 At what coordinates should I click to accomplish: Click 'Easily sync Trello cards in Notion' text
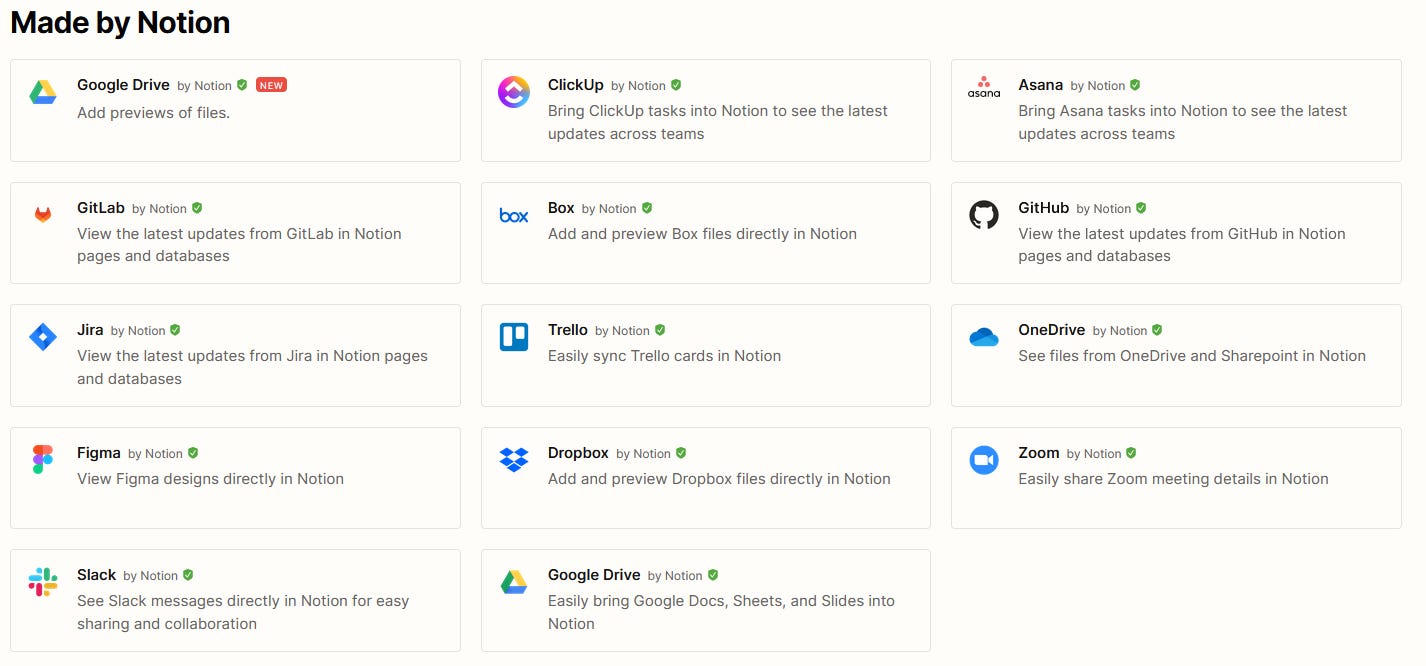pyautogui.click(x=665, y=356)
